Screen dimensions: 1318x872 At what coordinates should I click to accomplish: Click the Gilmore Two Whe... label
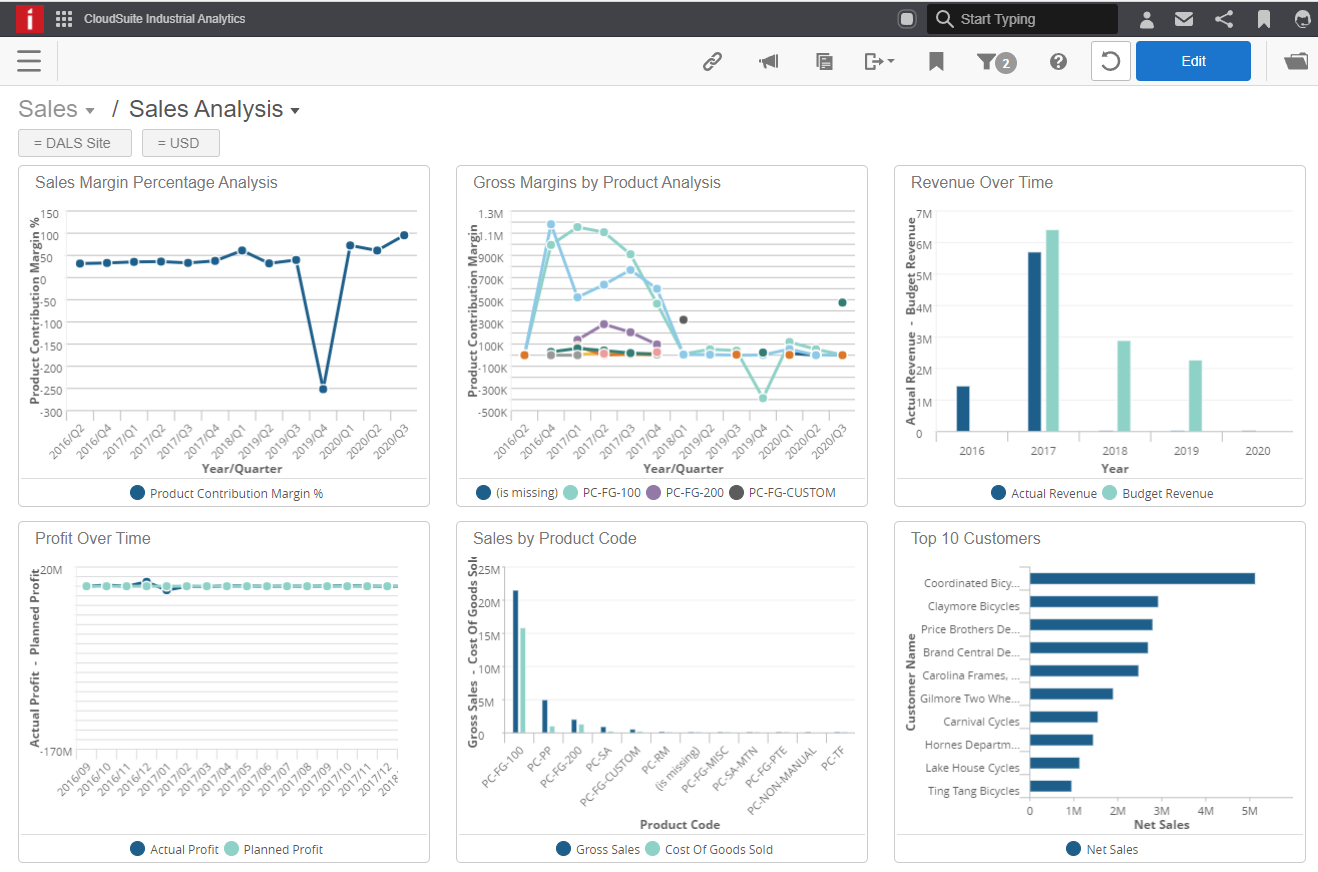[x=971, y=699]
